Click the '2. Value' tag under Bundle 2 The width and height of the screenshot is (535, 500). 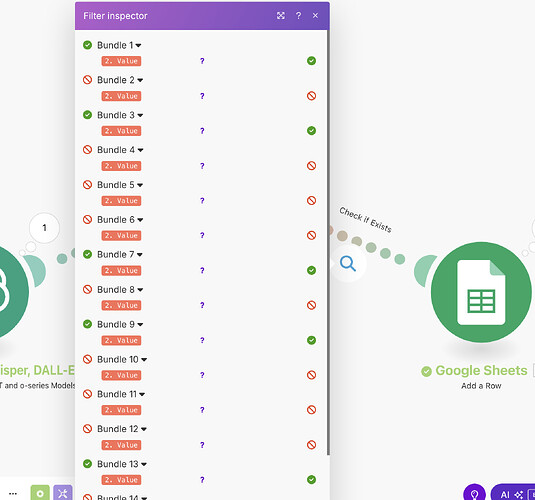pyautogui.click(x=121, y=96)
